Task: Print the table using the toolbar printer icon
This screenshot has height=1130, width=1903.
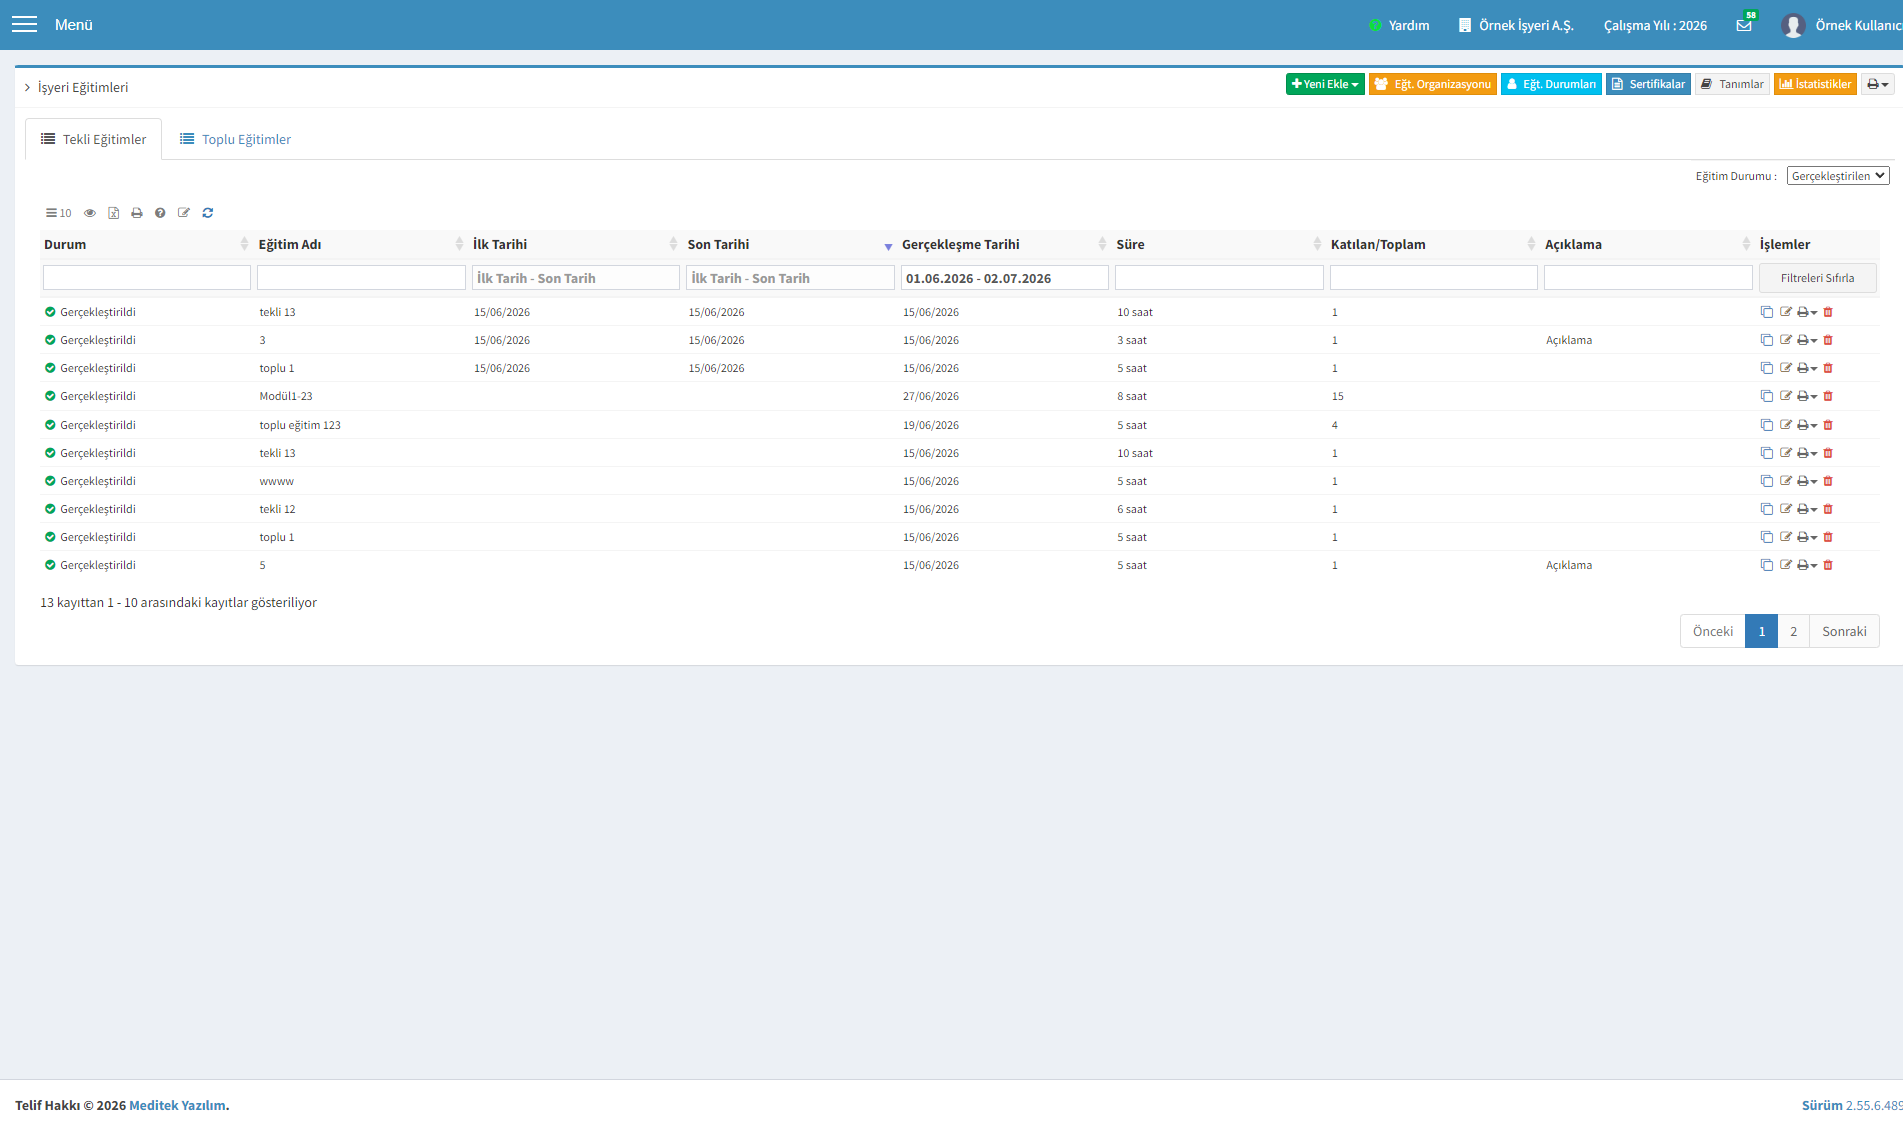Action: tap(137, 213)
